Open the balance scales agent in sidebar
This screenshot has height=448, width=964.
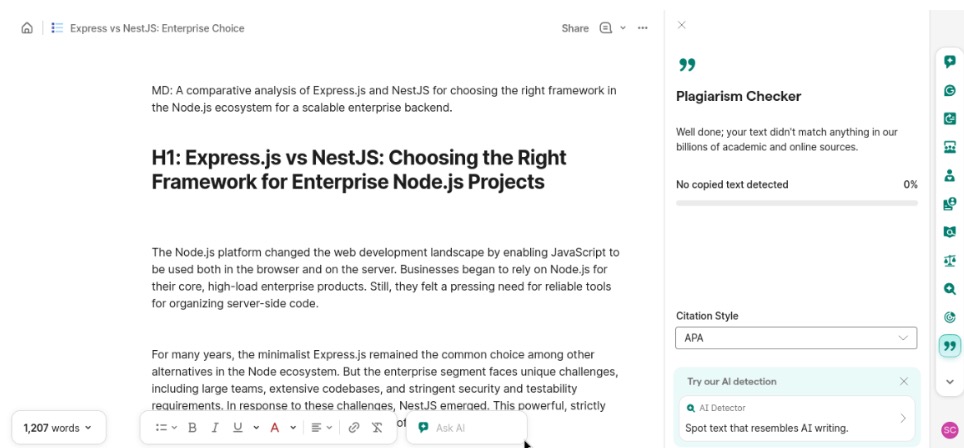pos(950,261)
